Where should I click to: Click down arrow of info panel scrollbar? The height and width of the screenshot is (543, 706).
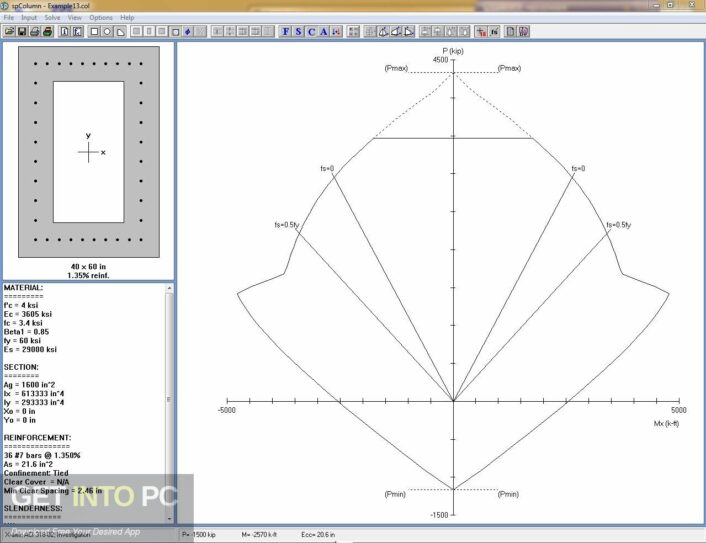169,519
